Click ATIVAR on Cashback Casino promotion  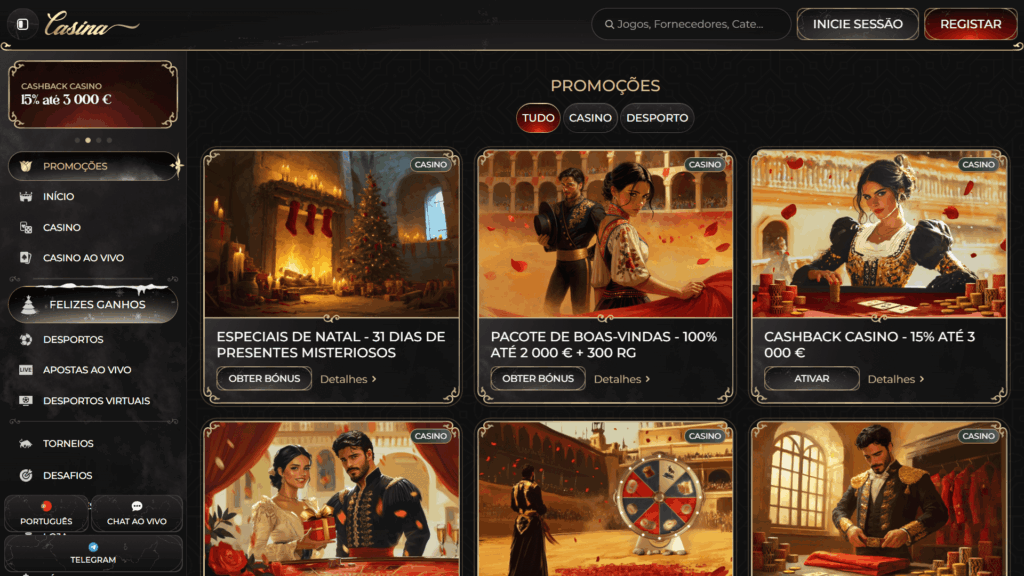tap(811, 379)
